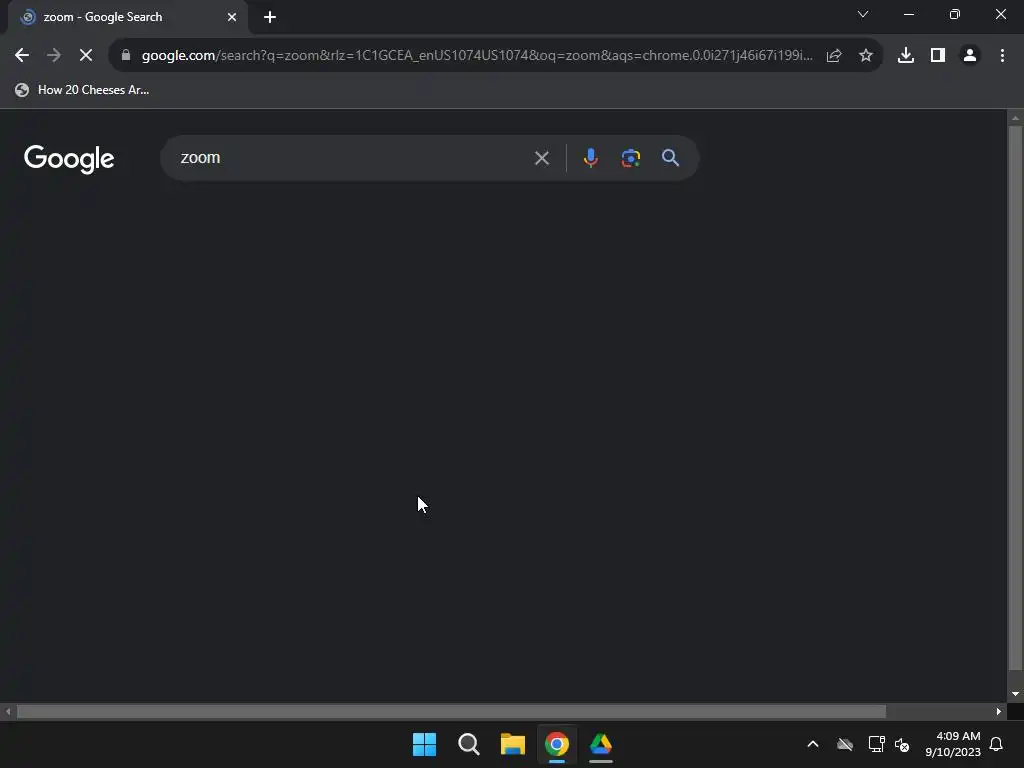The image size is (1024, 768).
Task: Click the scroll down arrow
Action: coord(1015,694)
